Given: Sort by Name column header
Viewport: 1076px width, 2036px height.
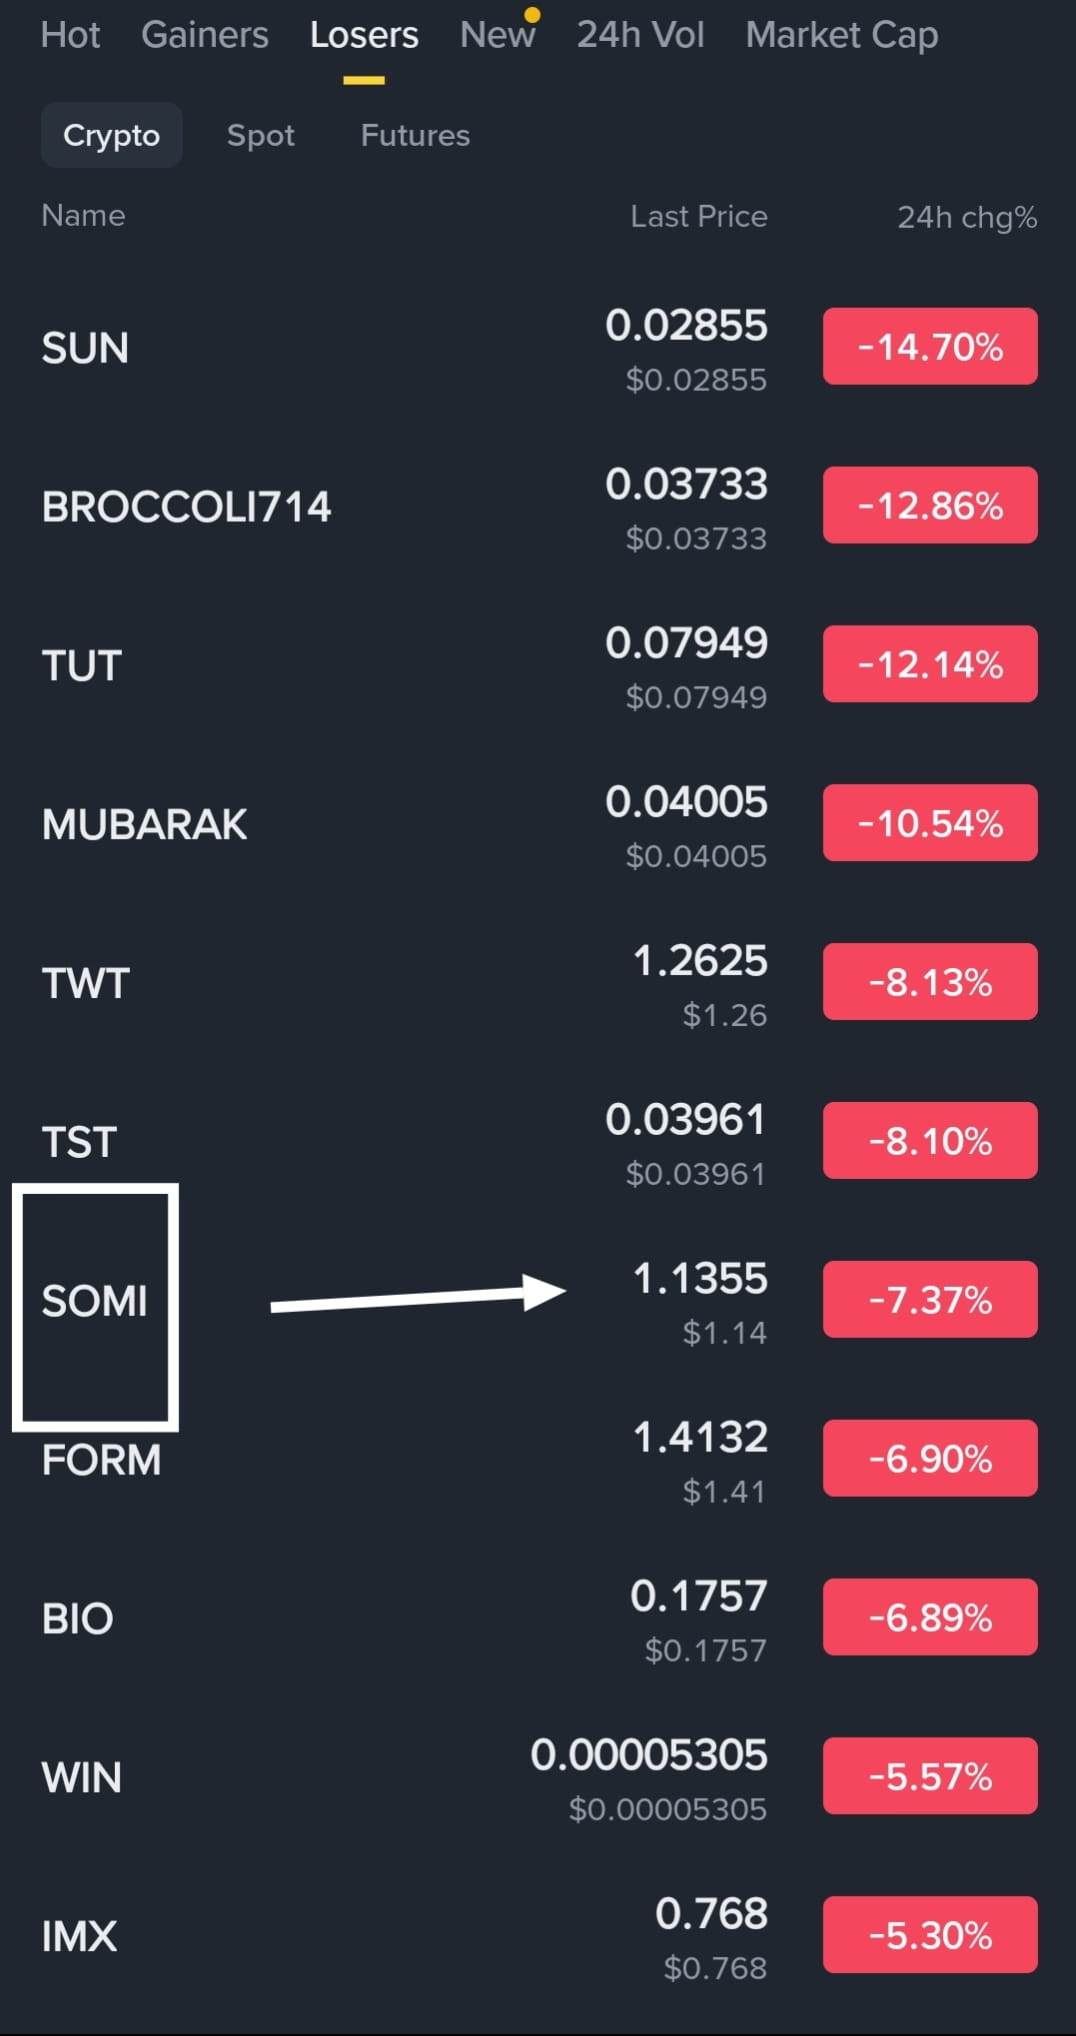Looking at the screenshot, I should click(83, 216).
